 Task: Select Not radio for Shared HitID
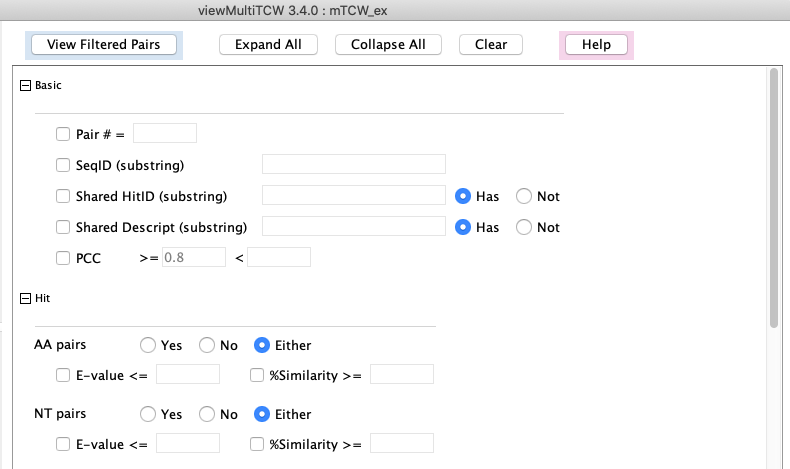tap(524, 196)
